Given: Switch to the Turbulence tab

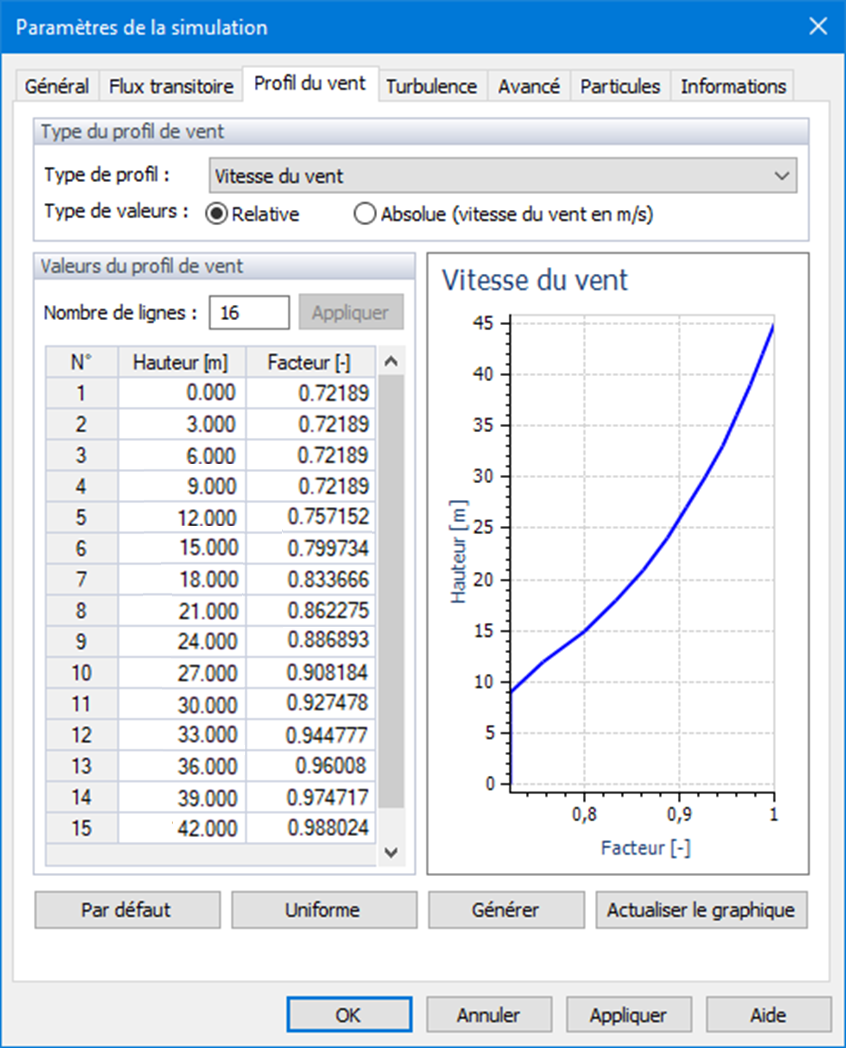Looking at the screenshot, I should point(431,86).
